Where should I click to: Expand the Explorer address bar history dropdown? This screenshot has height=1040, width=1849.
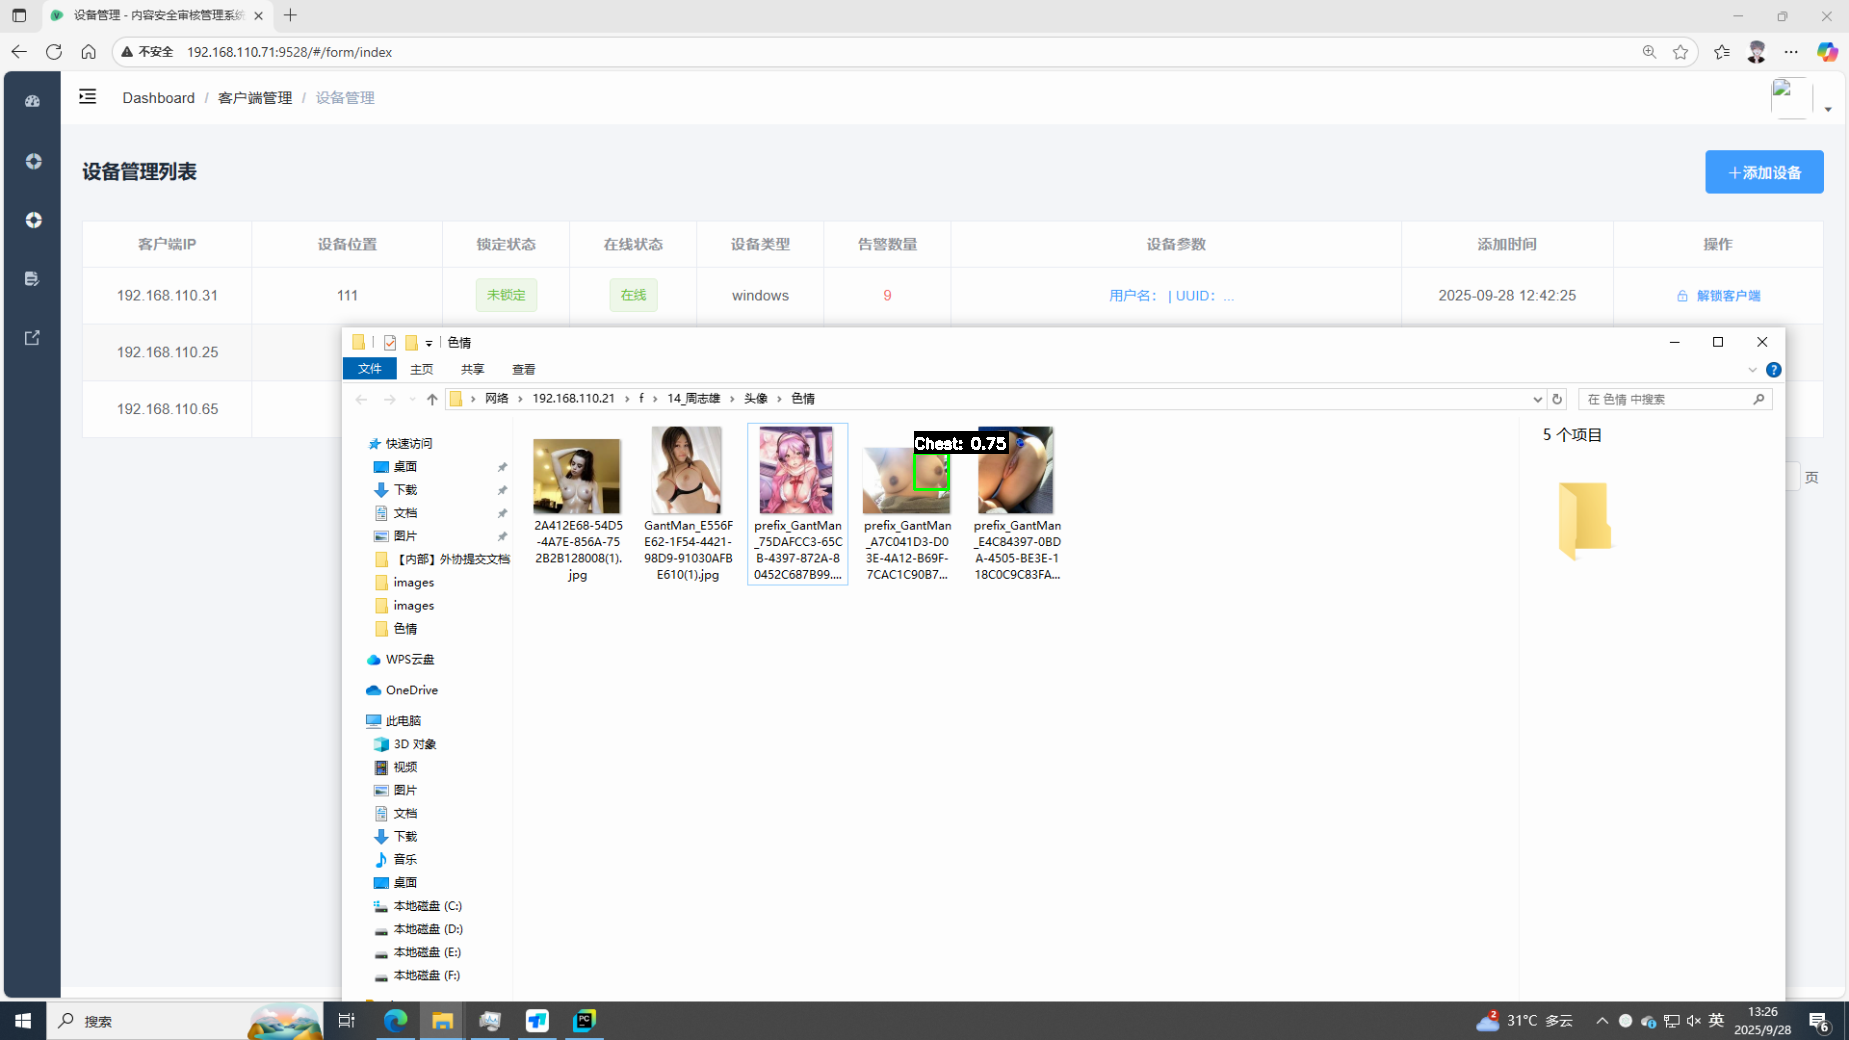(1537, 399)
